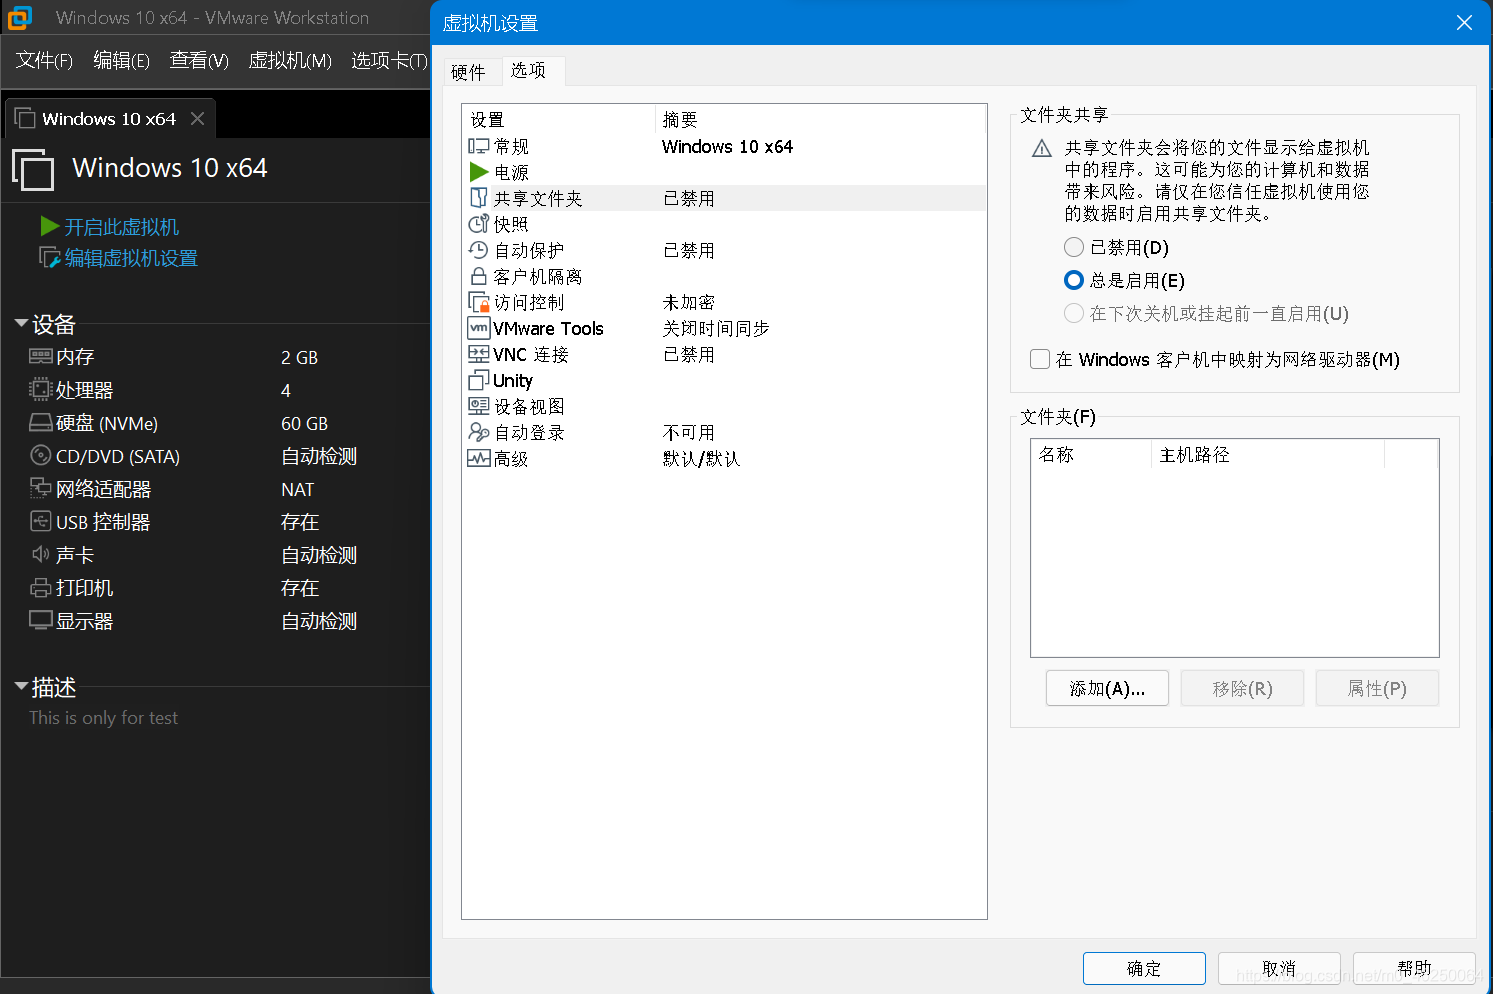The width and height of the screenshot is (1493, 994).
Task: Click the 确定 (OK) button
Action: (x=1144, y=968)
